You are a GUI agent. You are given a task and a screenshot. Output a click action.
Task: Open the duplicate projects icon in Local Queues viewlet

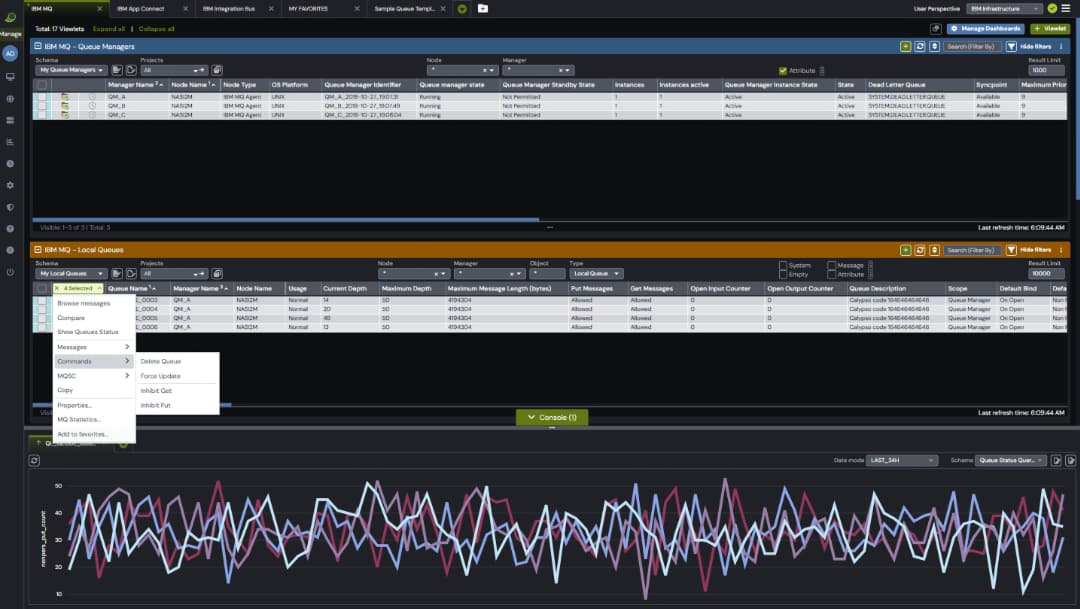(131, 273)
